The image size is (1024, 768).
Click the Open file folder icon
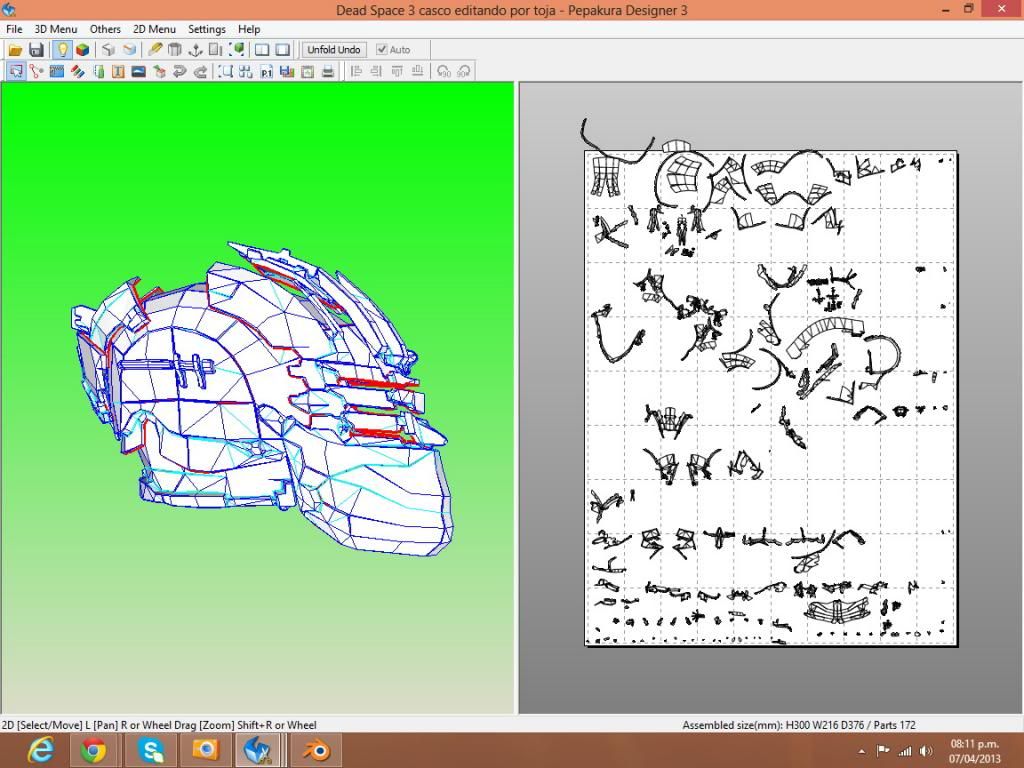(15, 50)
